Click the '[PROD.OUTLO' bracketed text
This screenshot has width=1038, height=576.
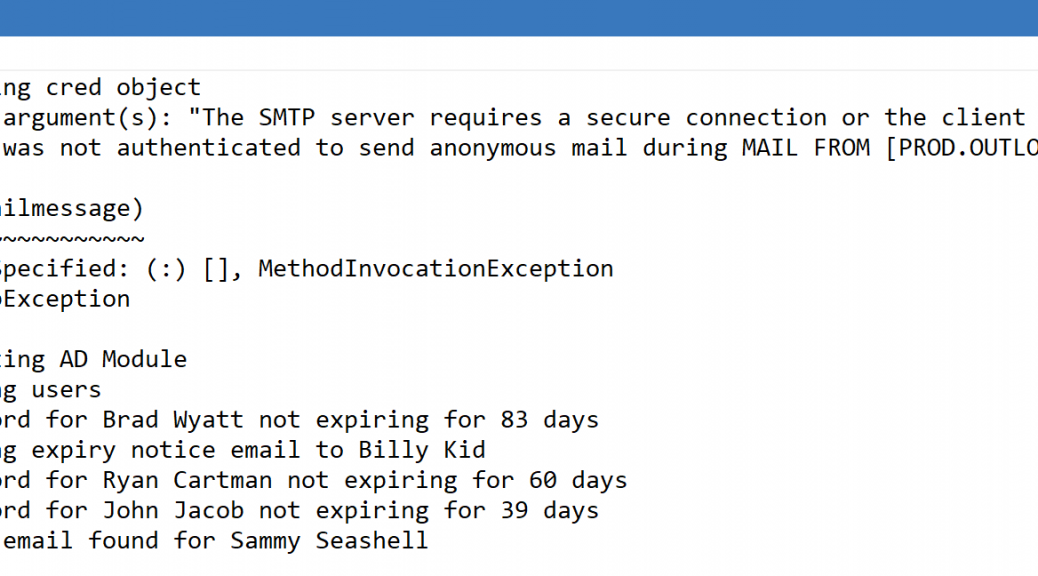[x=962, y=148]
